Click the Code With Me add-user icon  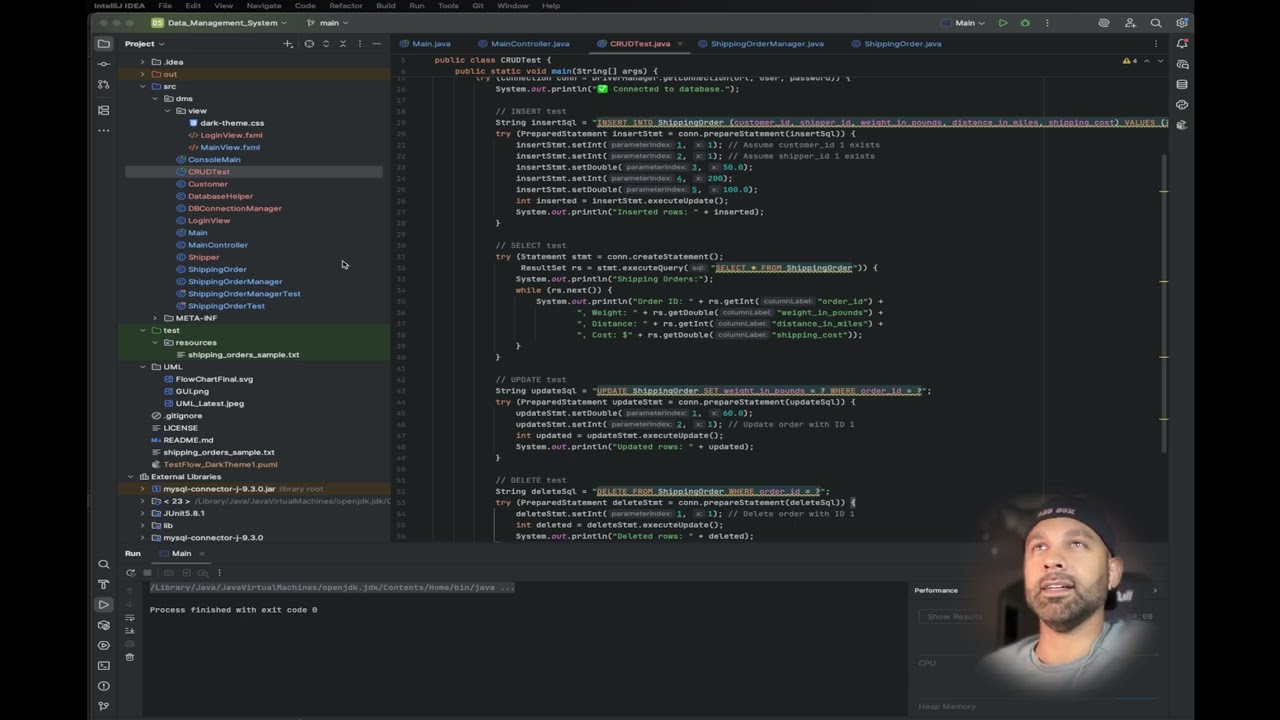[x=1130, y=23]
